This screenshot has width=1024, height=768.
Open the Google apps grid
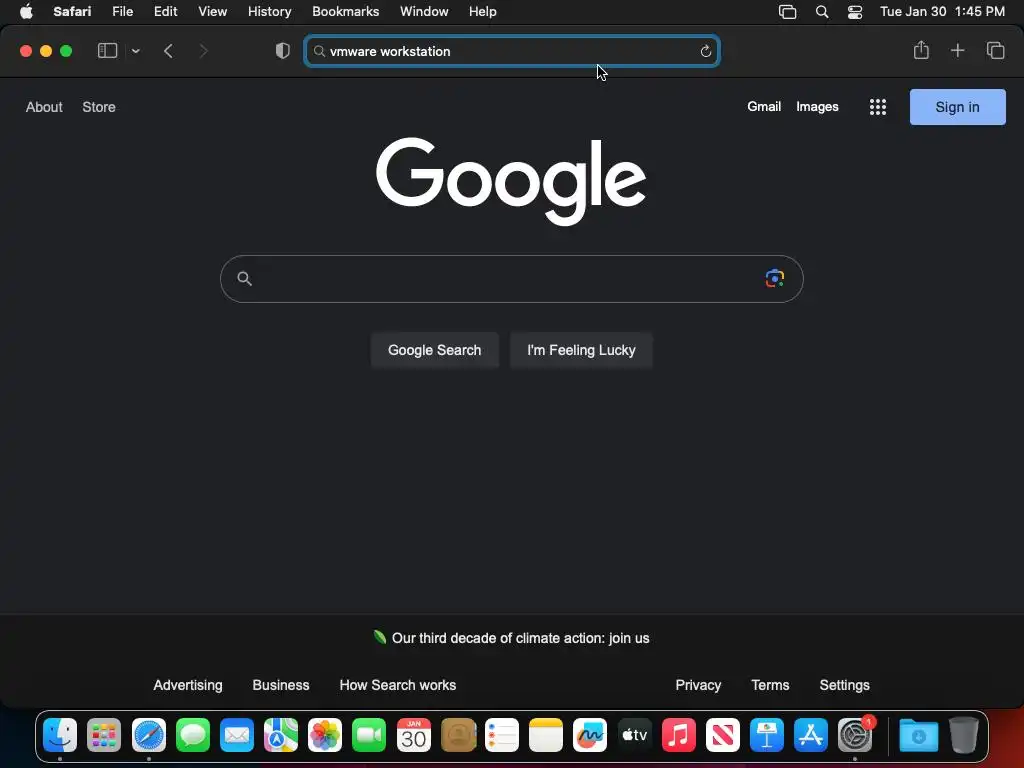coord(878,107)
